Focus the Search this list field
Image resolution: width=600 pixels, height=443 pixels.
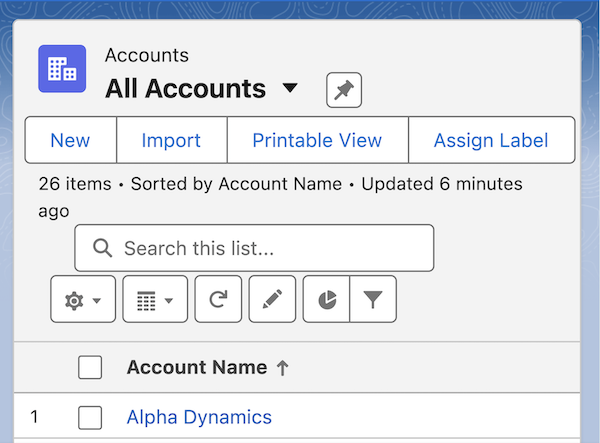point(254,248)
